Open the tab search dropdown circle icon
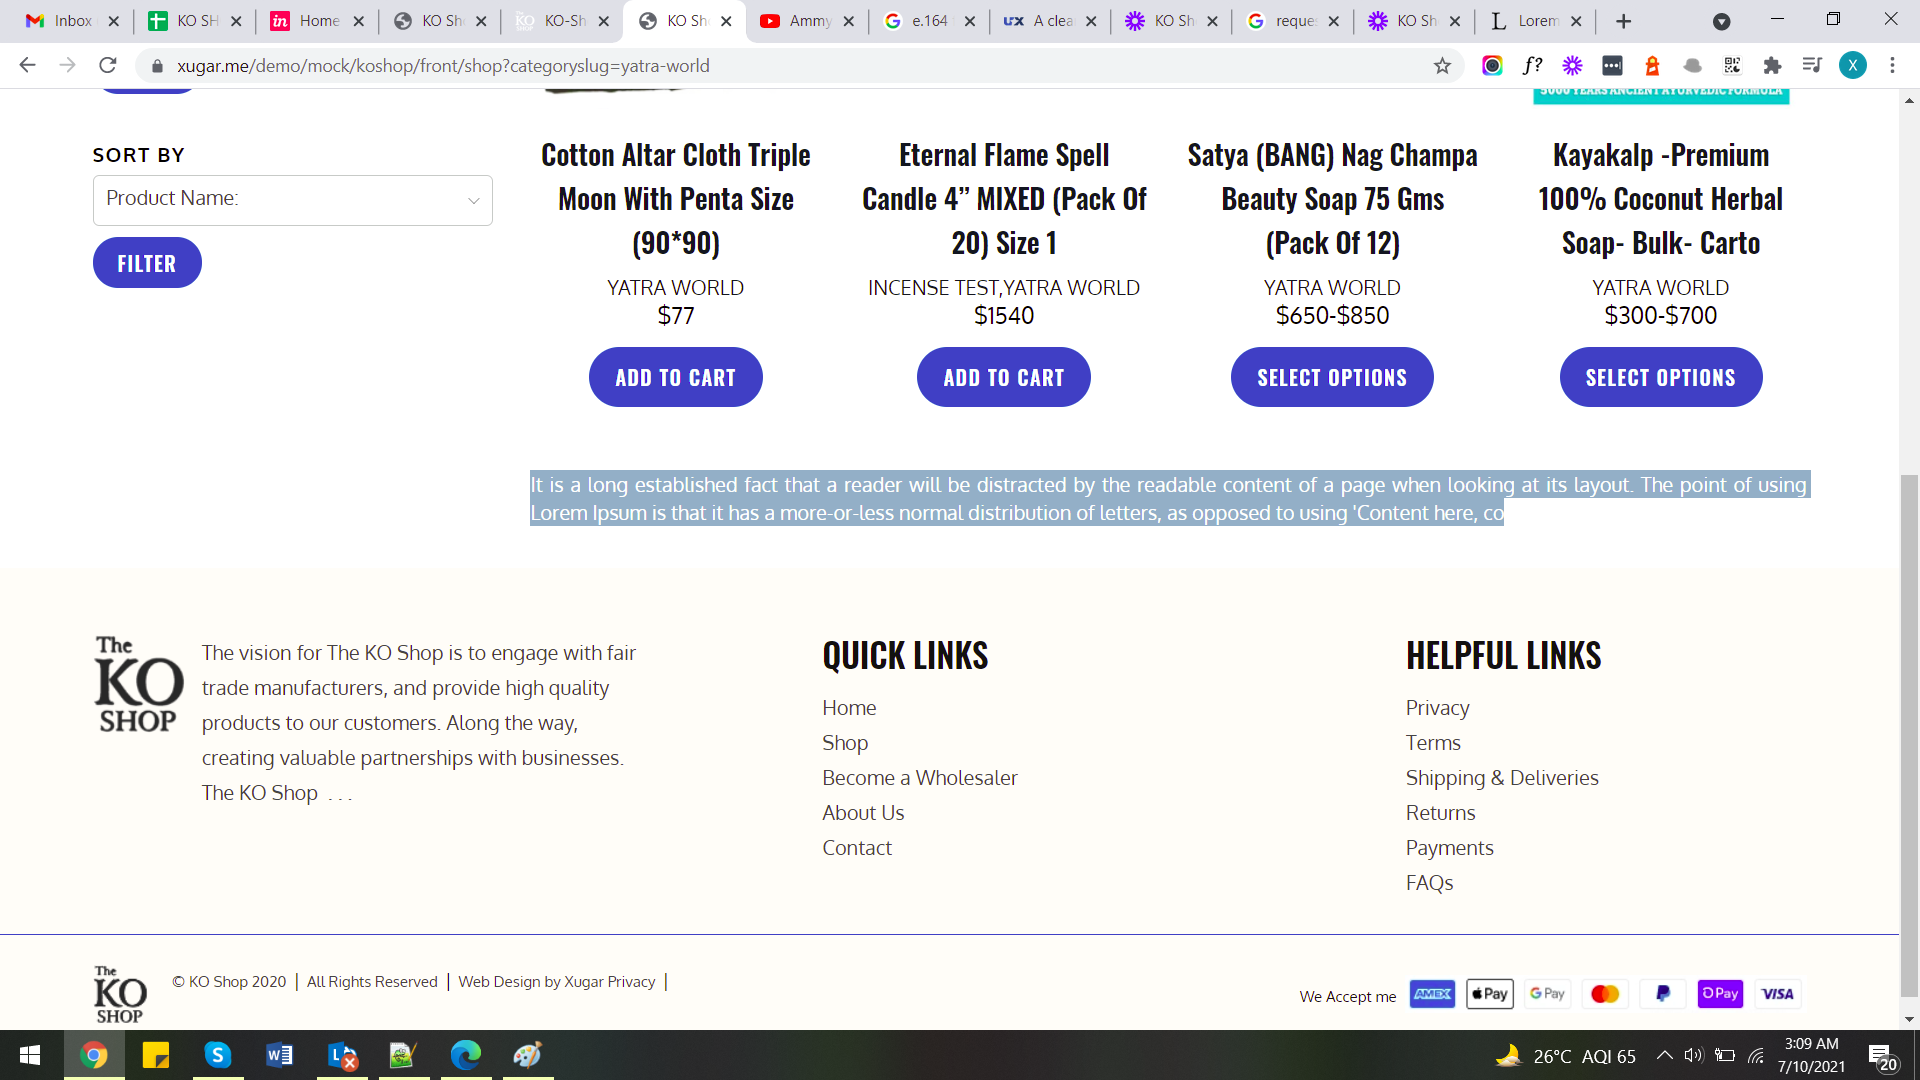 1721,21
